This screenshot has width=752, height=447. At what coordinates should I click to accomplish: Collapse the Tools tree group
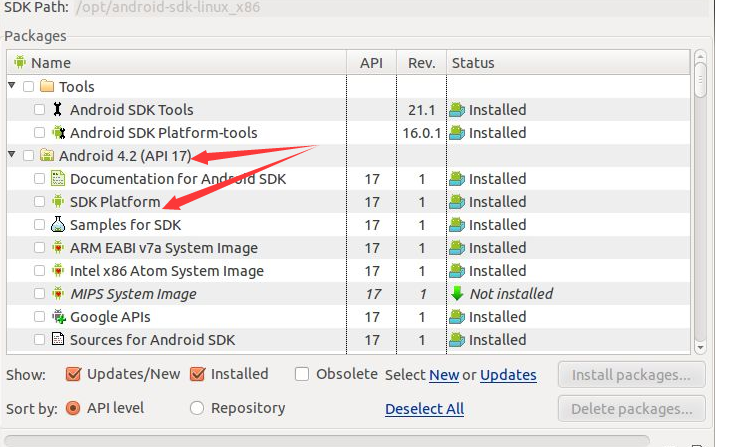(12, 86)
